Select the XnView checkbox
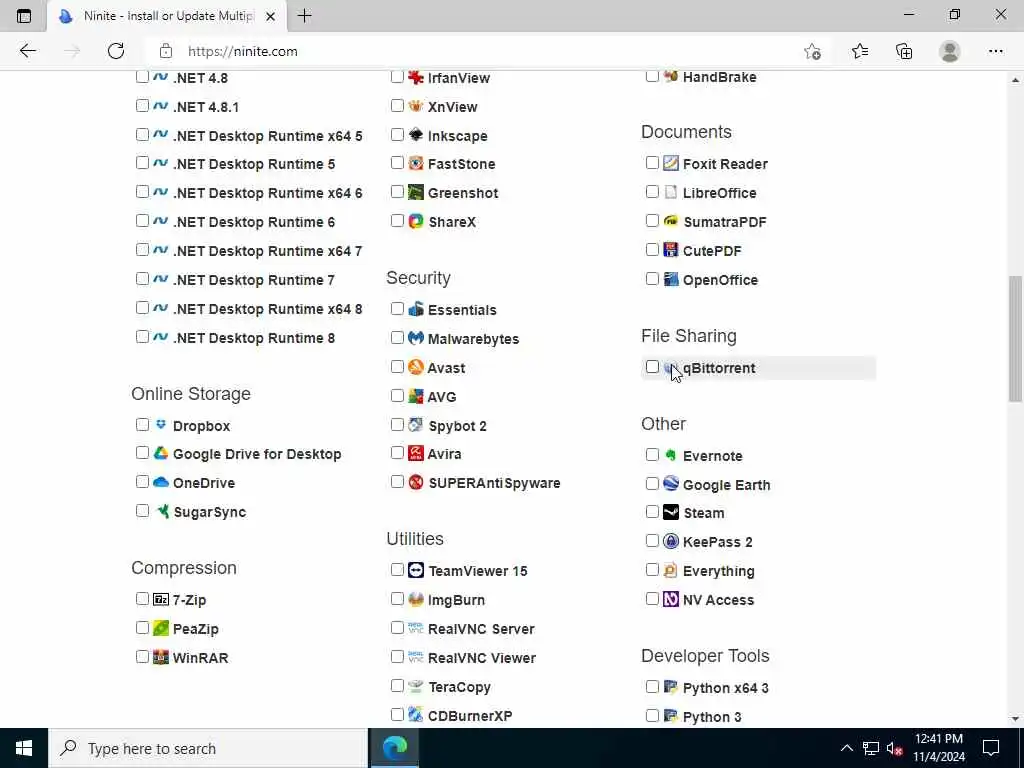Viewport: 1024px width, 768px height. point(397,105)
